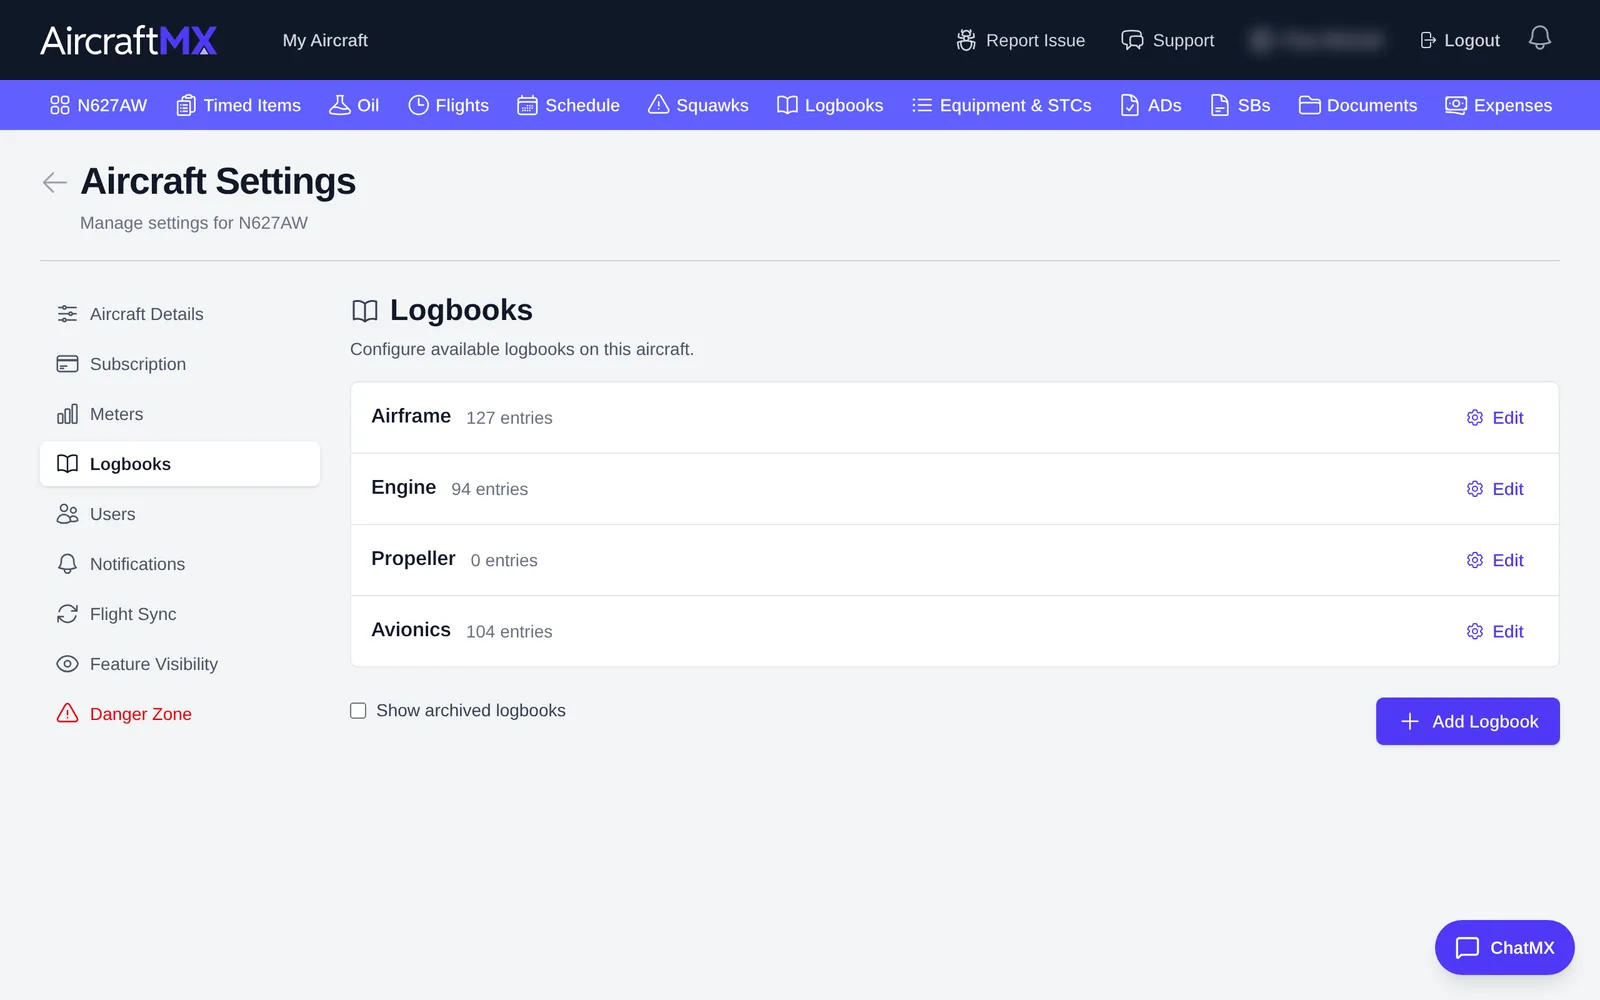Edit the Propeller logbook
Viewport: 1600px width, 1000px height.
point(1495,560)
